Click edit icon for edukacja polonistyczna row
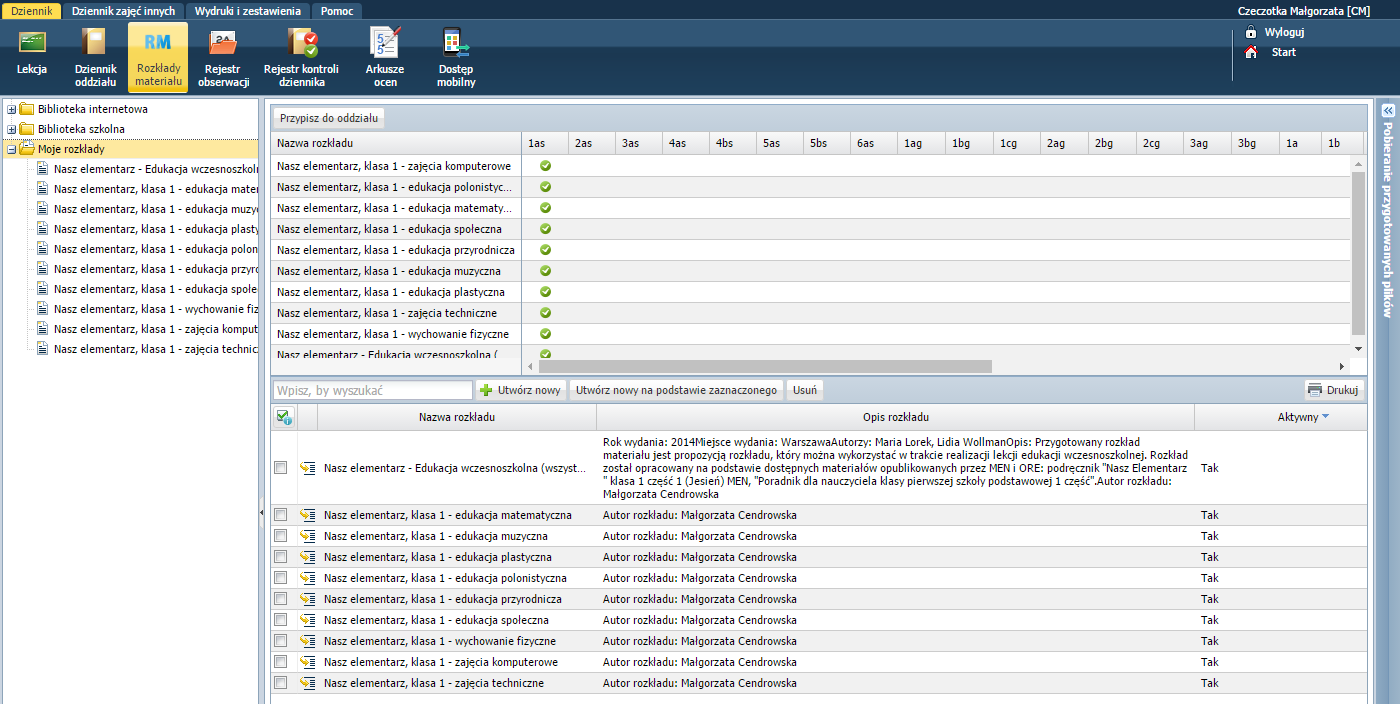Image resolution: width=1400 pixels, height=704 pixels. pos(308,578)
